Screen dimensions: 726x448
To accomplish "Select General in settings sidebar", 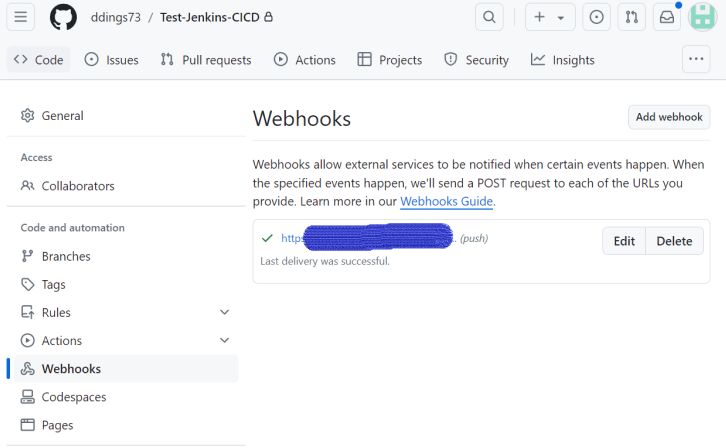I will pos(126,116).
